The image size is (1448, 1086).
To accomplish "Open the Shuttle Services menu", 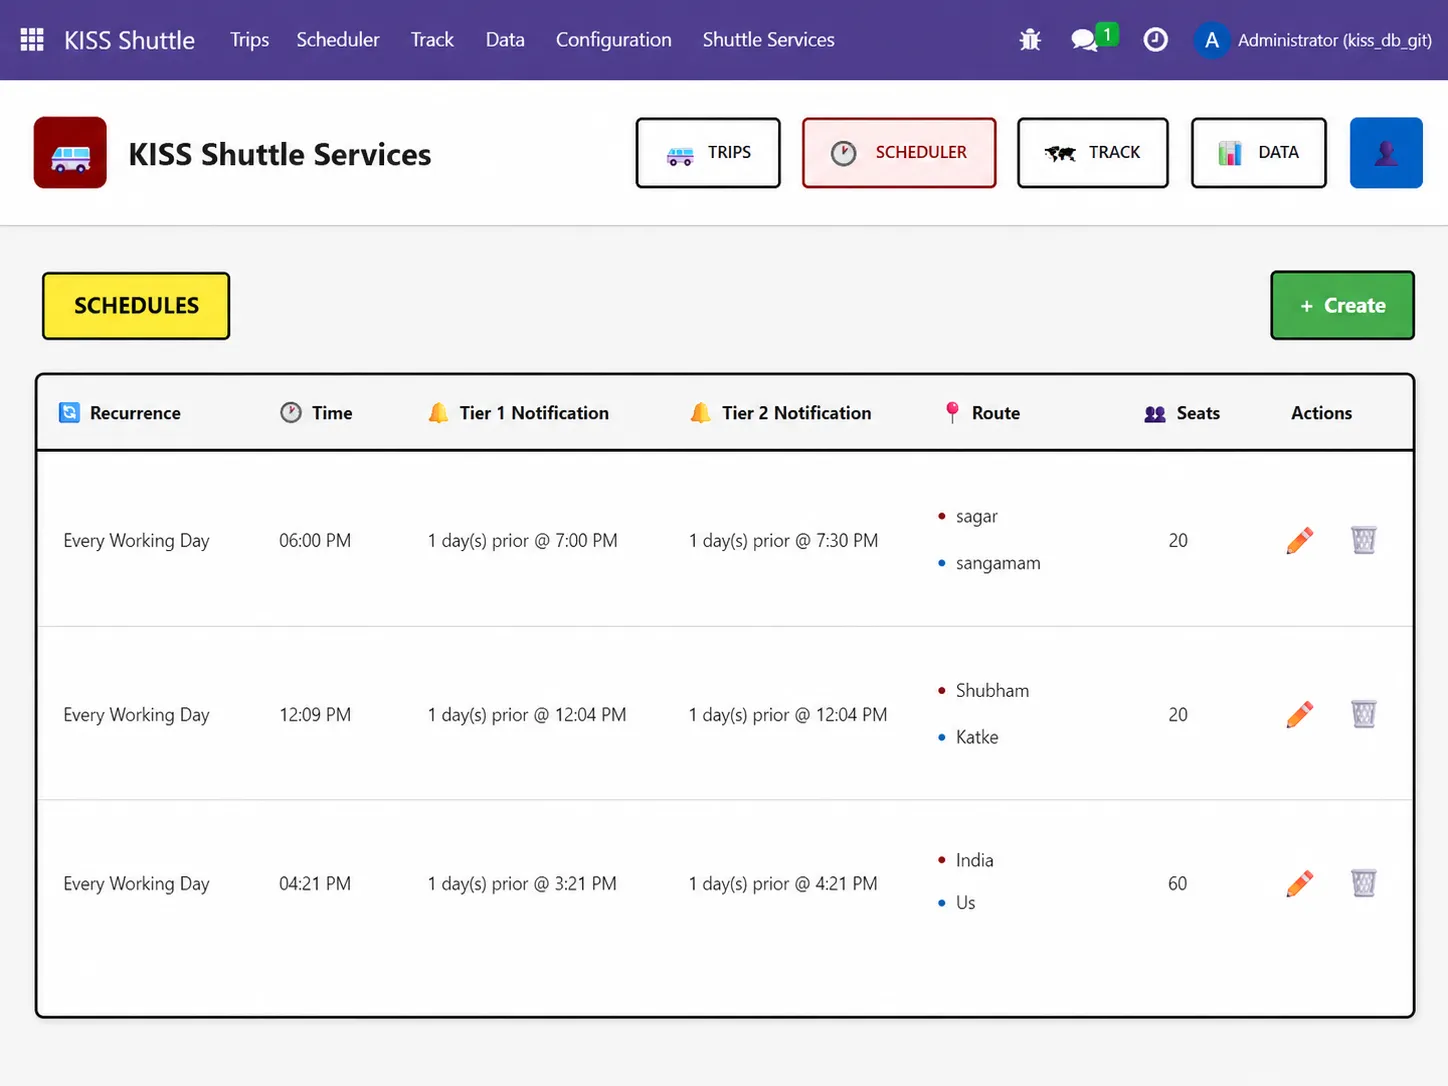I will click(x=768, y=40).
